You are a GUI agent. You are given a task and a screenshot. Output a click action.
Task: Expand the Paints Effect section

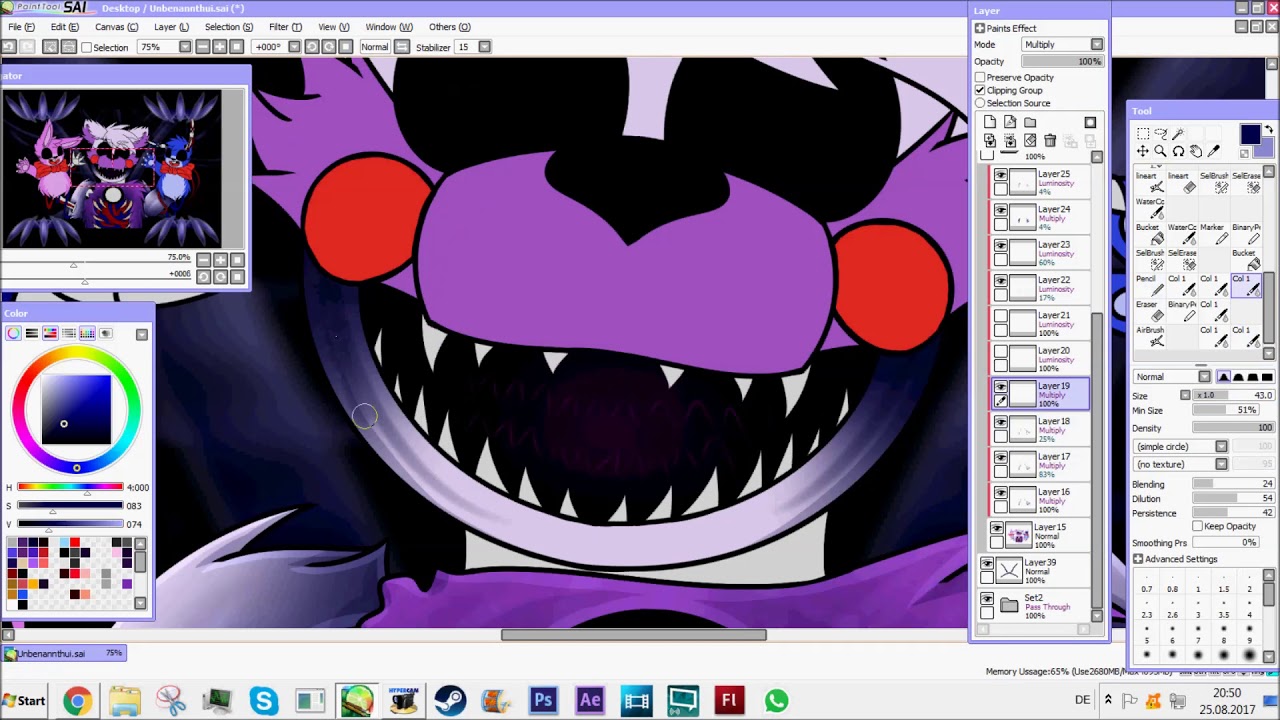(980, 28)
